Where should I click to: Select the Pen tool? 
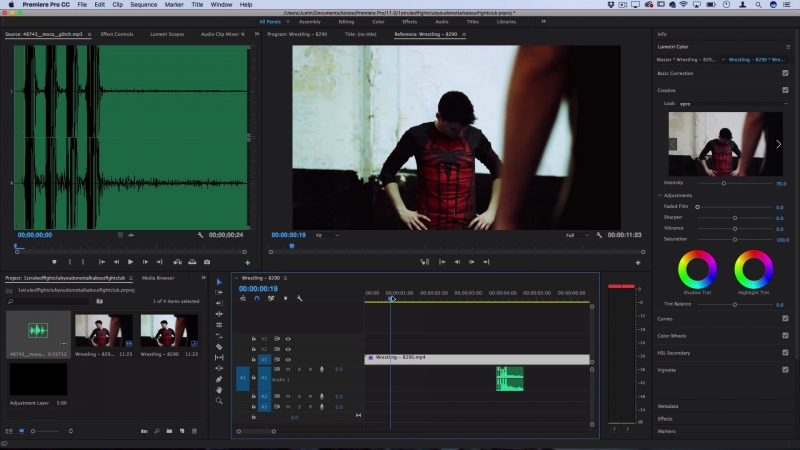[219, 379]
